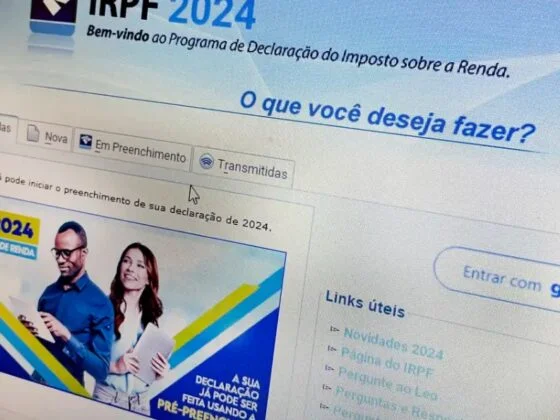Click the pré-preenchida declaration banner image
Image resolution: width=560 pixels, height=420 pixels.
coord(143,312)
